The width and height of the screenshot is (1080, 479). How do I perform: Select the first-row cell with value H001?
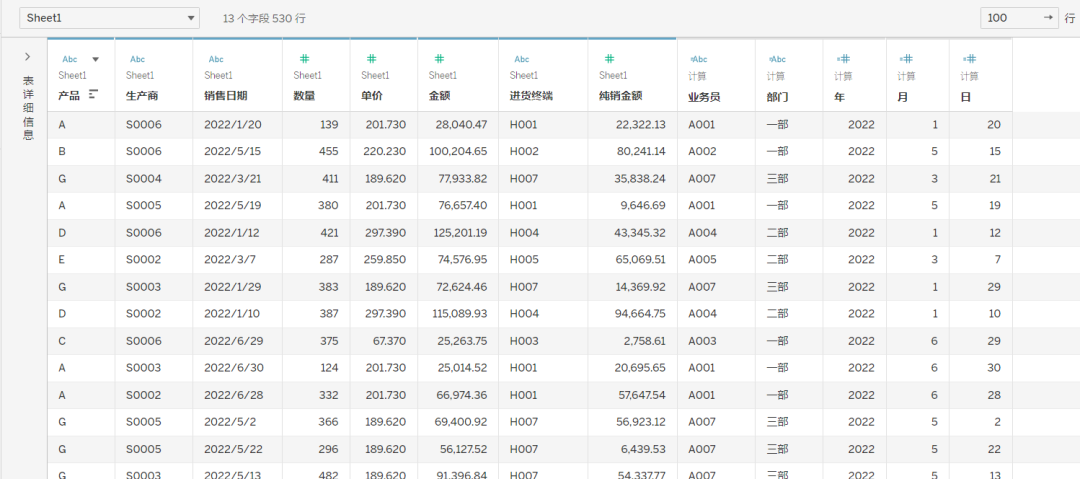point(524,125)
